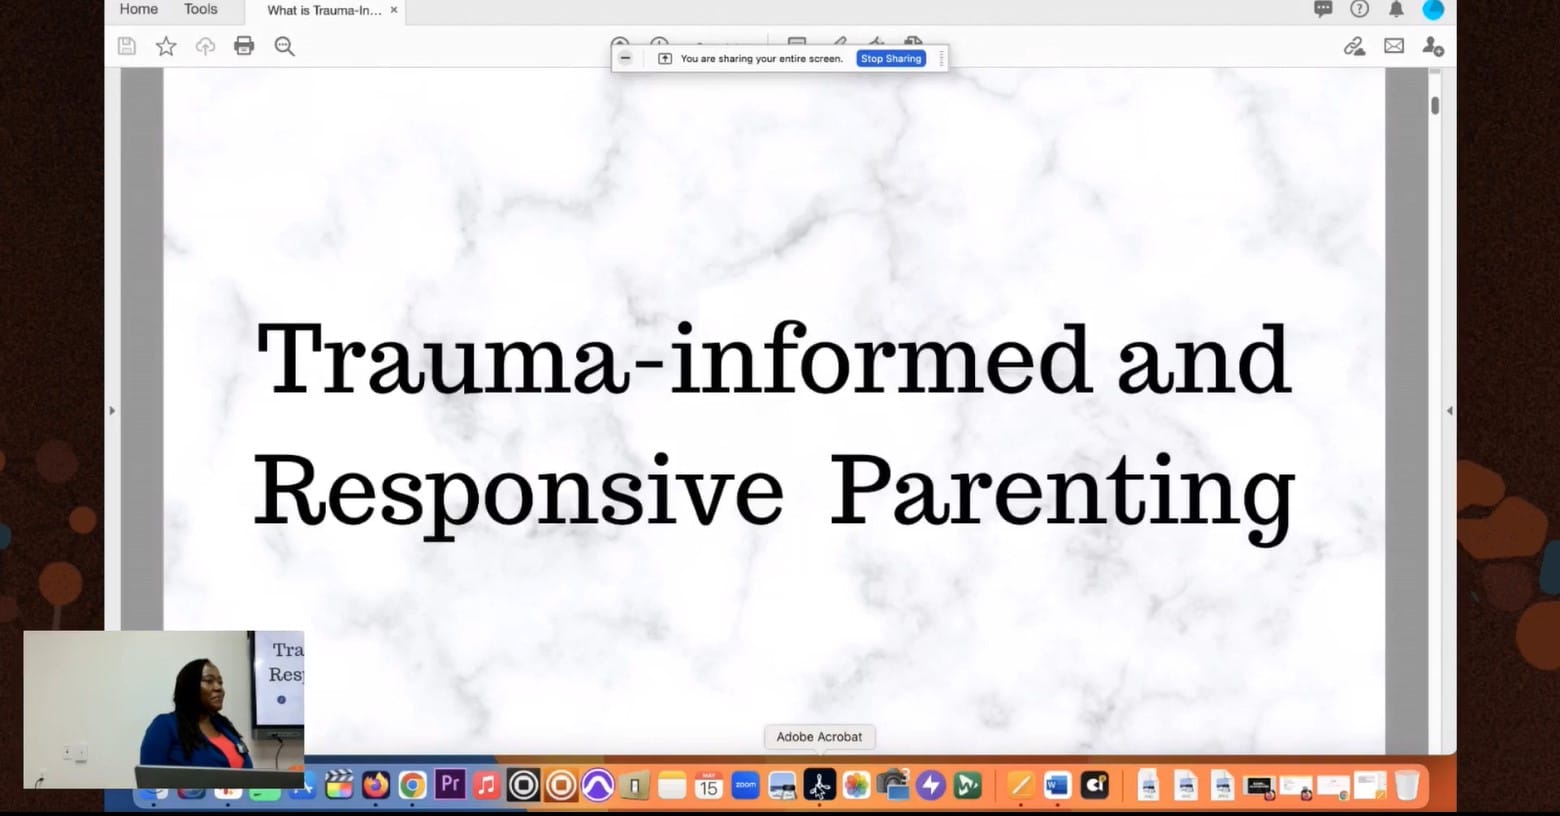Start Zoom from the dock

tap(744, 785)
